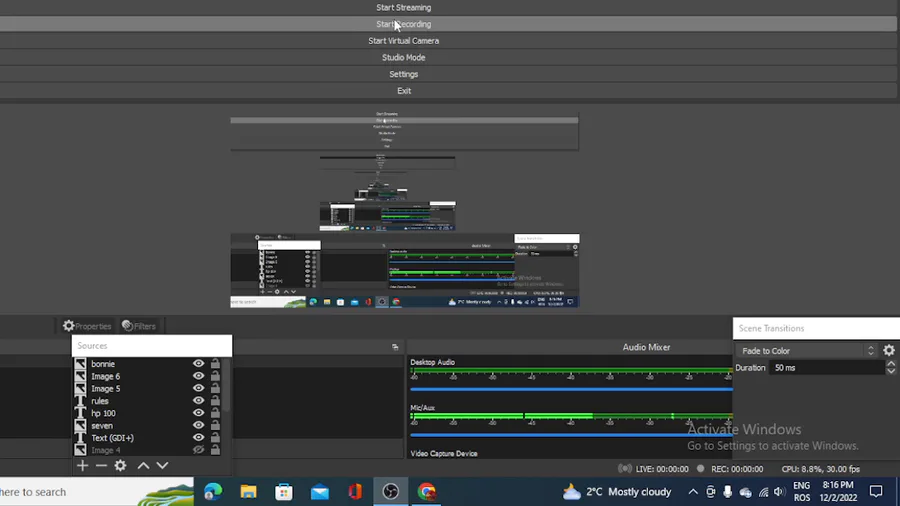Click OBS Studio icon in taskbar
900x506 pixels.
click(391, 492)
